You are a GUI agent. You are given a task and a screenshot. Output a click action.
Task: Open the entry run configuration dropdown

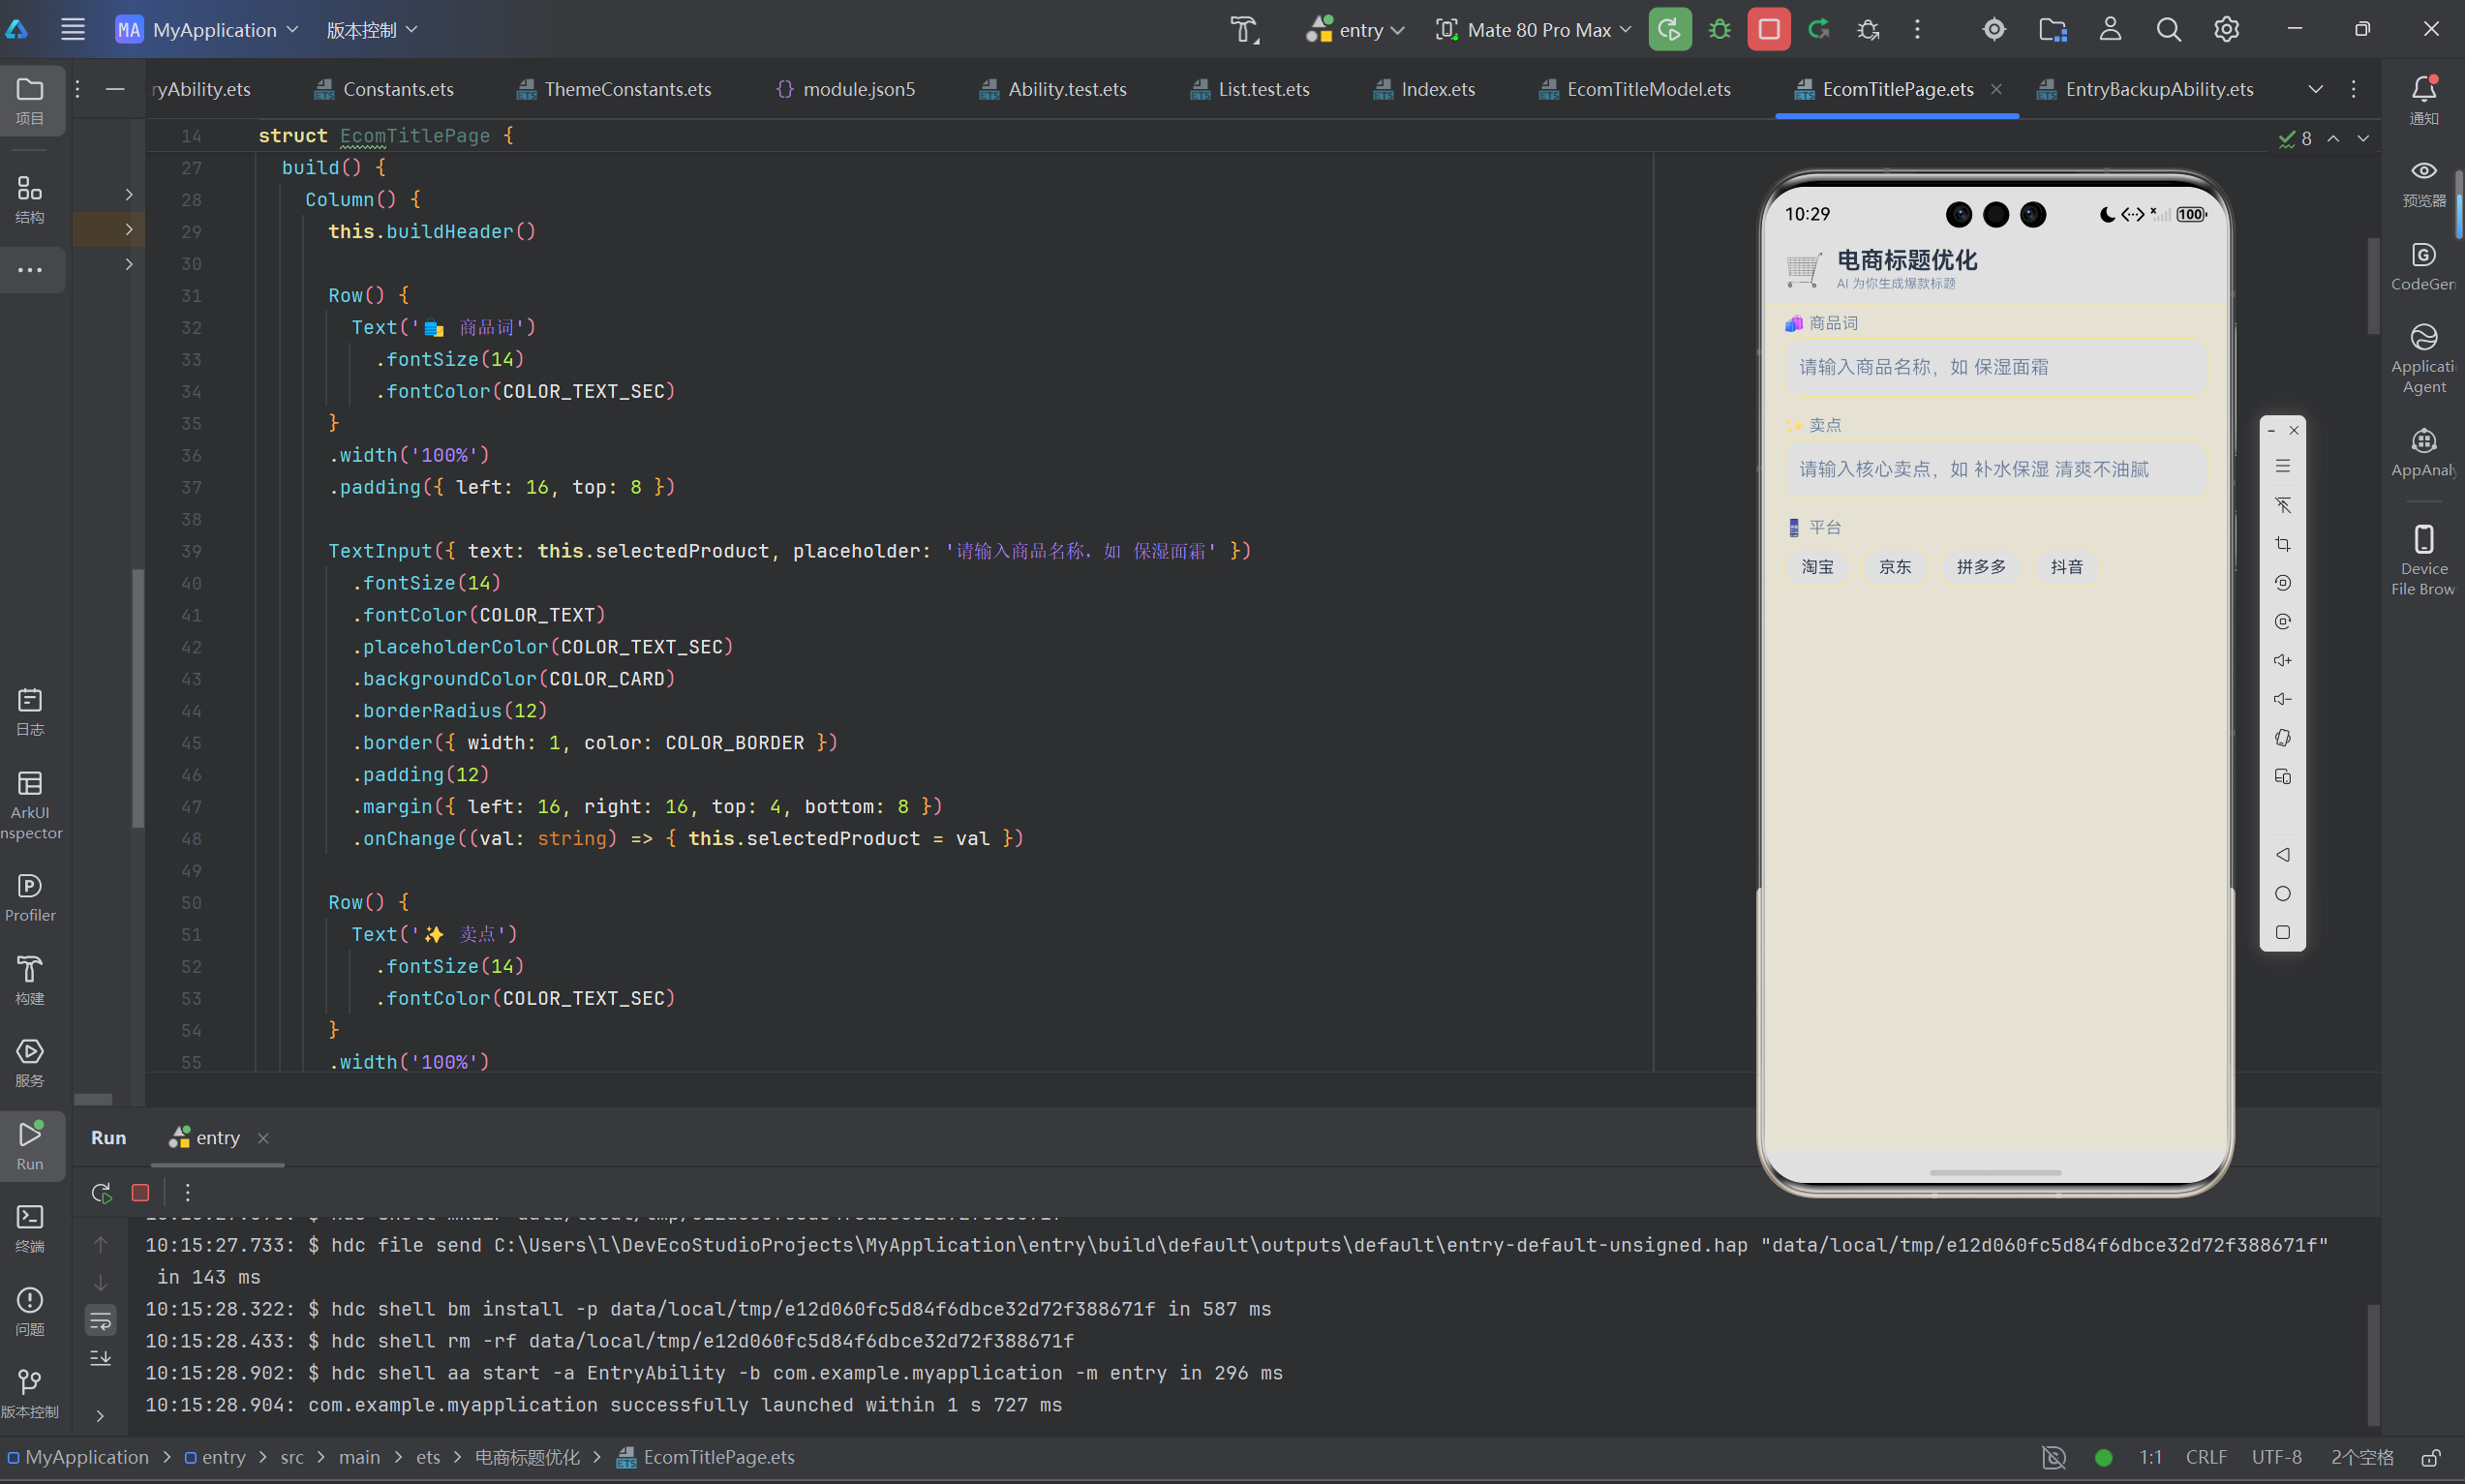click(x=1355, y=29)
